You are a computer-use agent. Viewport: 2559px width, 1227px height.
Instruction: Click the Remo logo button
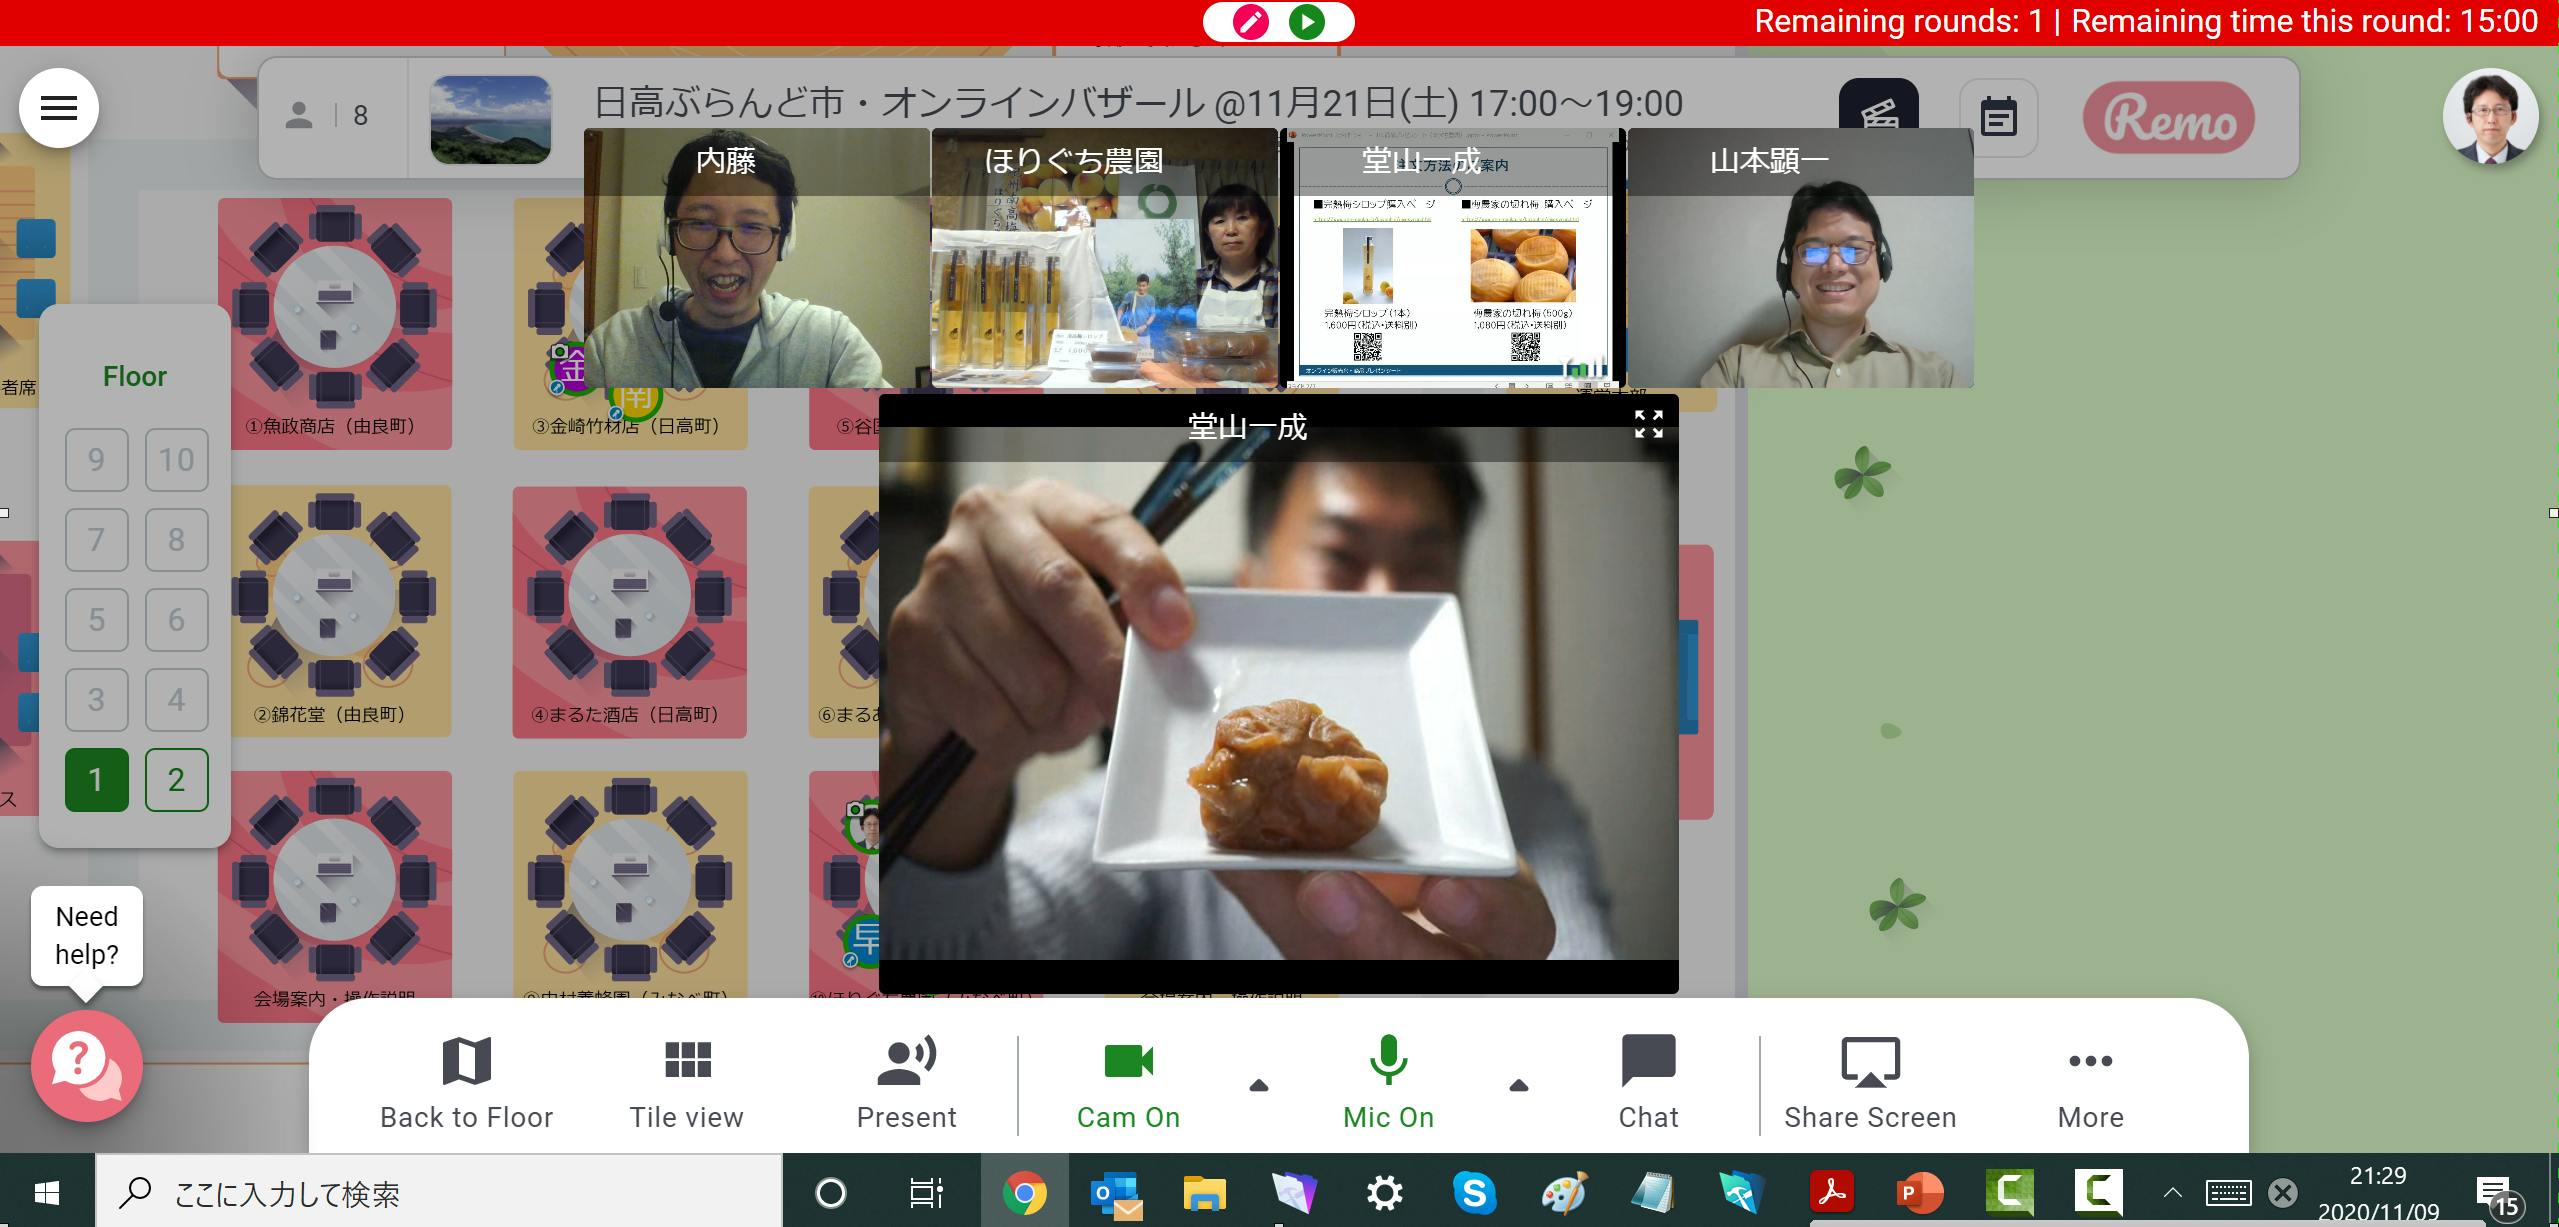2168,119
